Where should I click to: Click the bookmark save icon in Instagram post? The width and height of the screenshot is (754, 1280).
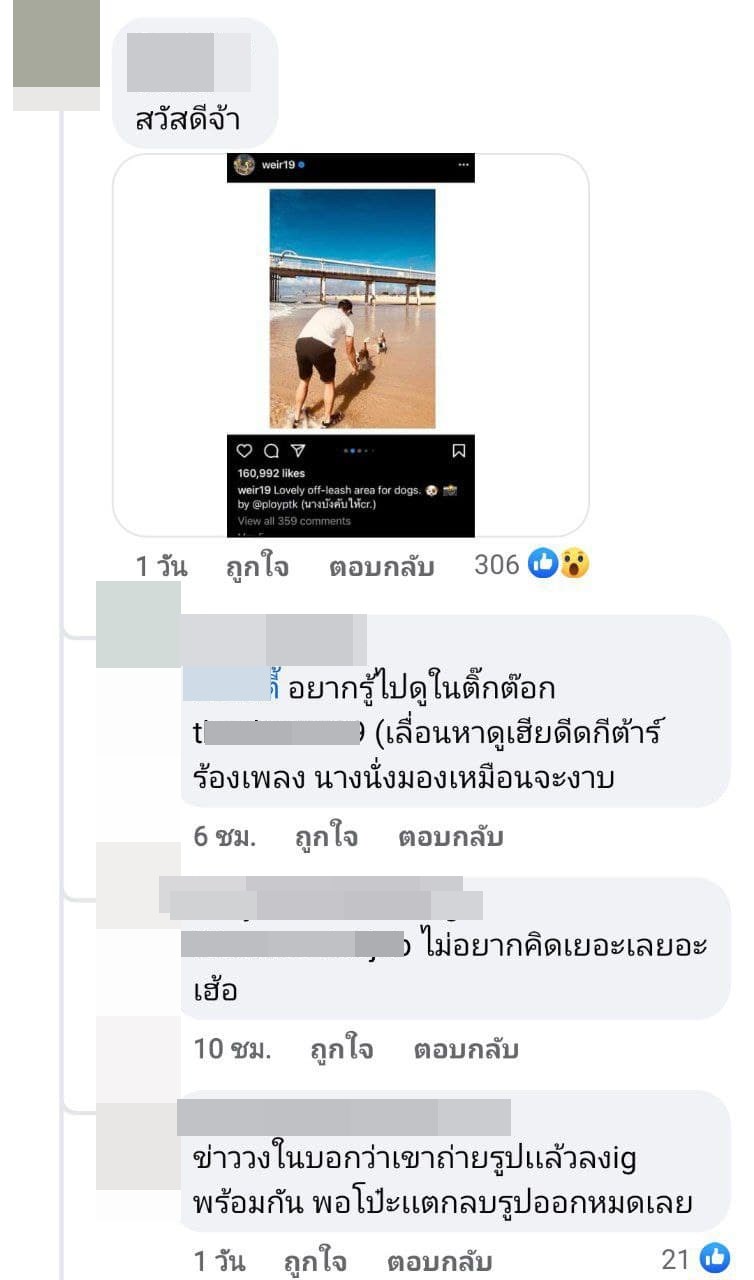coord(458,451)
